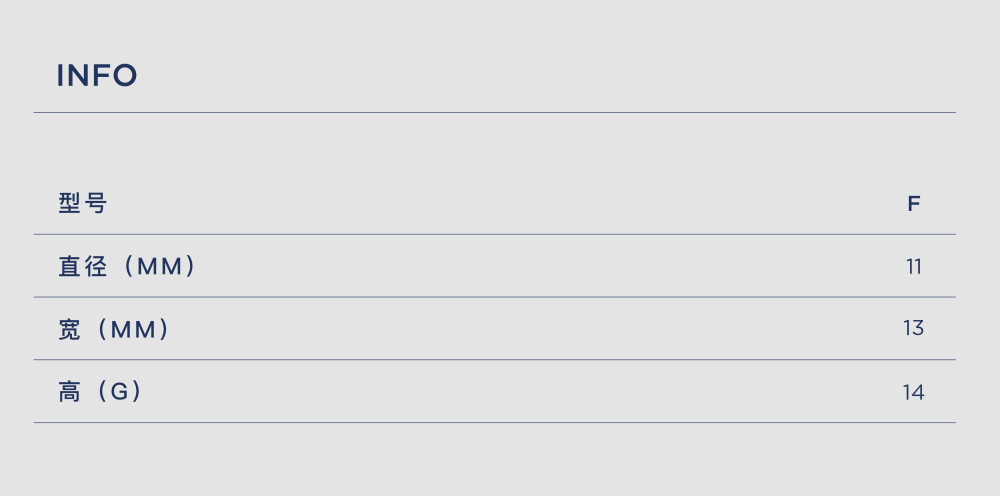This screenshot has width=1000, height=496.
Task: Select the 高 (G) row label
Action: [x=100, y=391]
